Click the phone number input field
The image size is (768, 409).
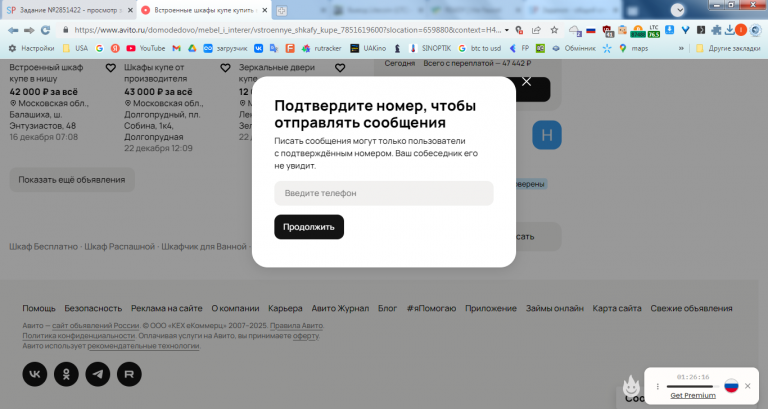pyautogui.click(x=384, y=193)
